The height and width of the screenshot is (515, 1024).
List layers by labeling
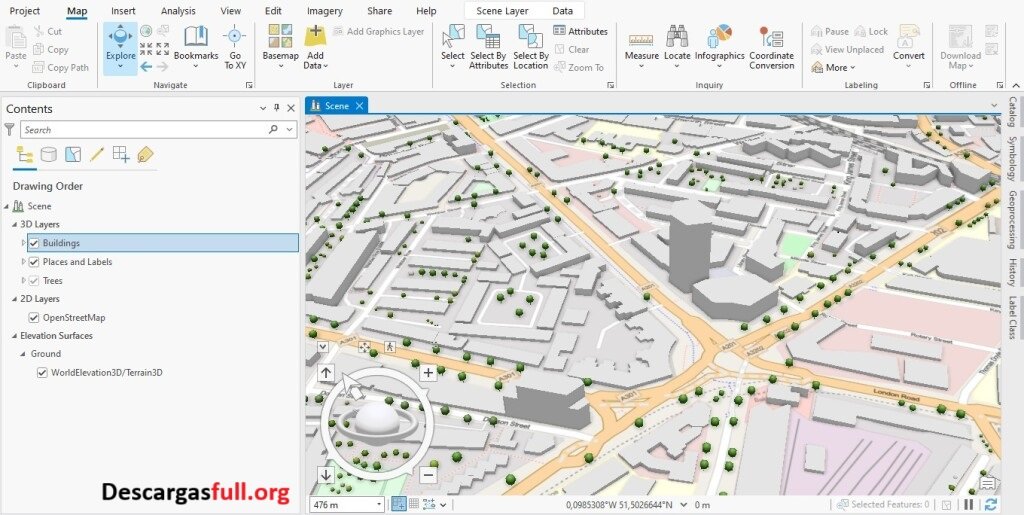145,155
